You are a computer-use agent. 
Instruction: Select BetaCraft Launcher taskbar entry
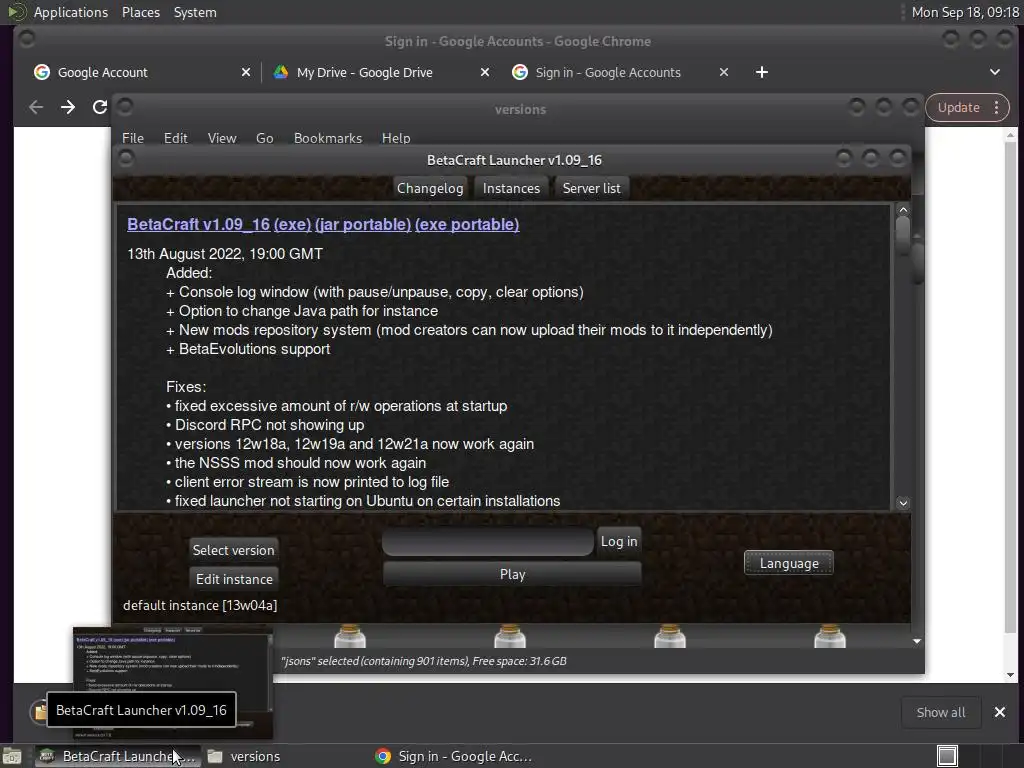116,756
